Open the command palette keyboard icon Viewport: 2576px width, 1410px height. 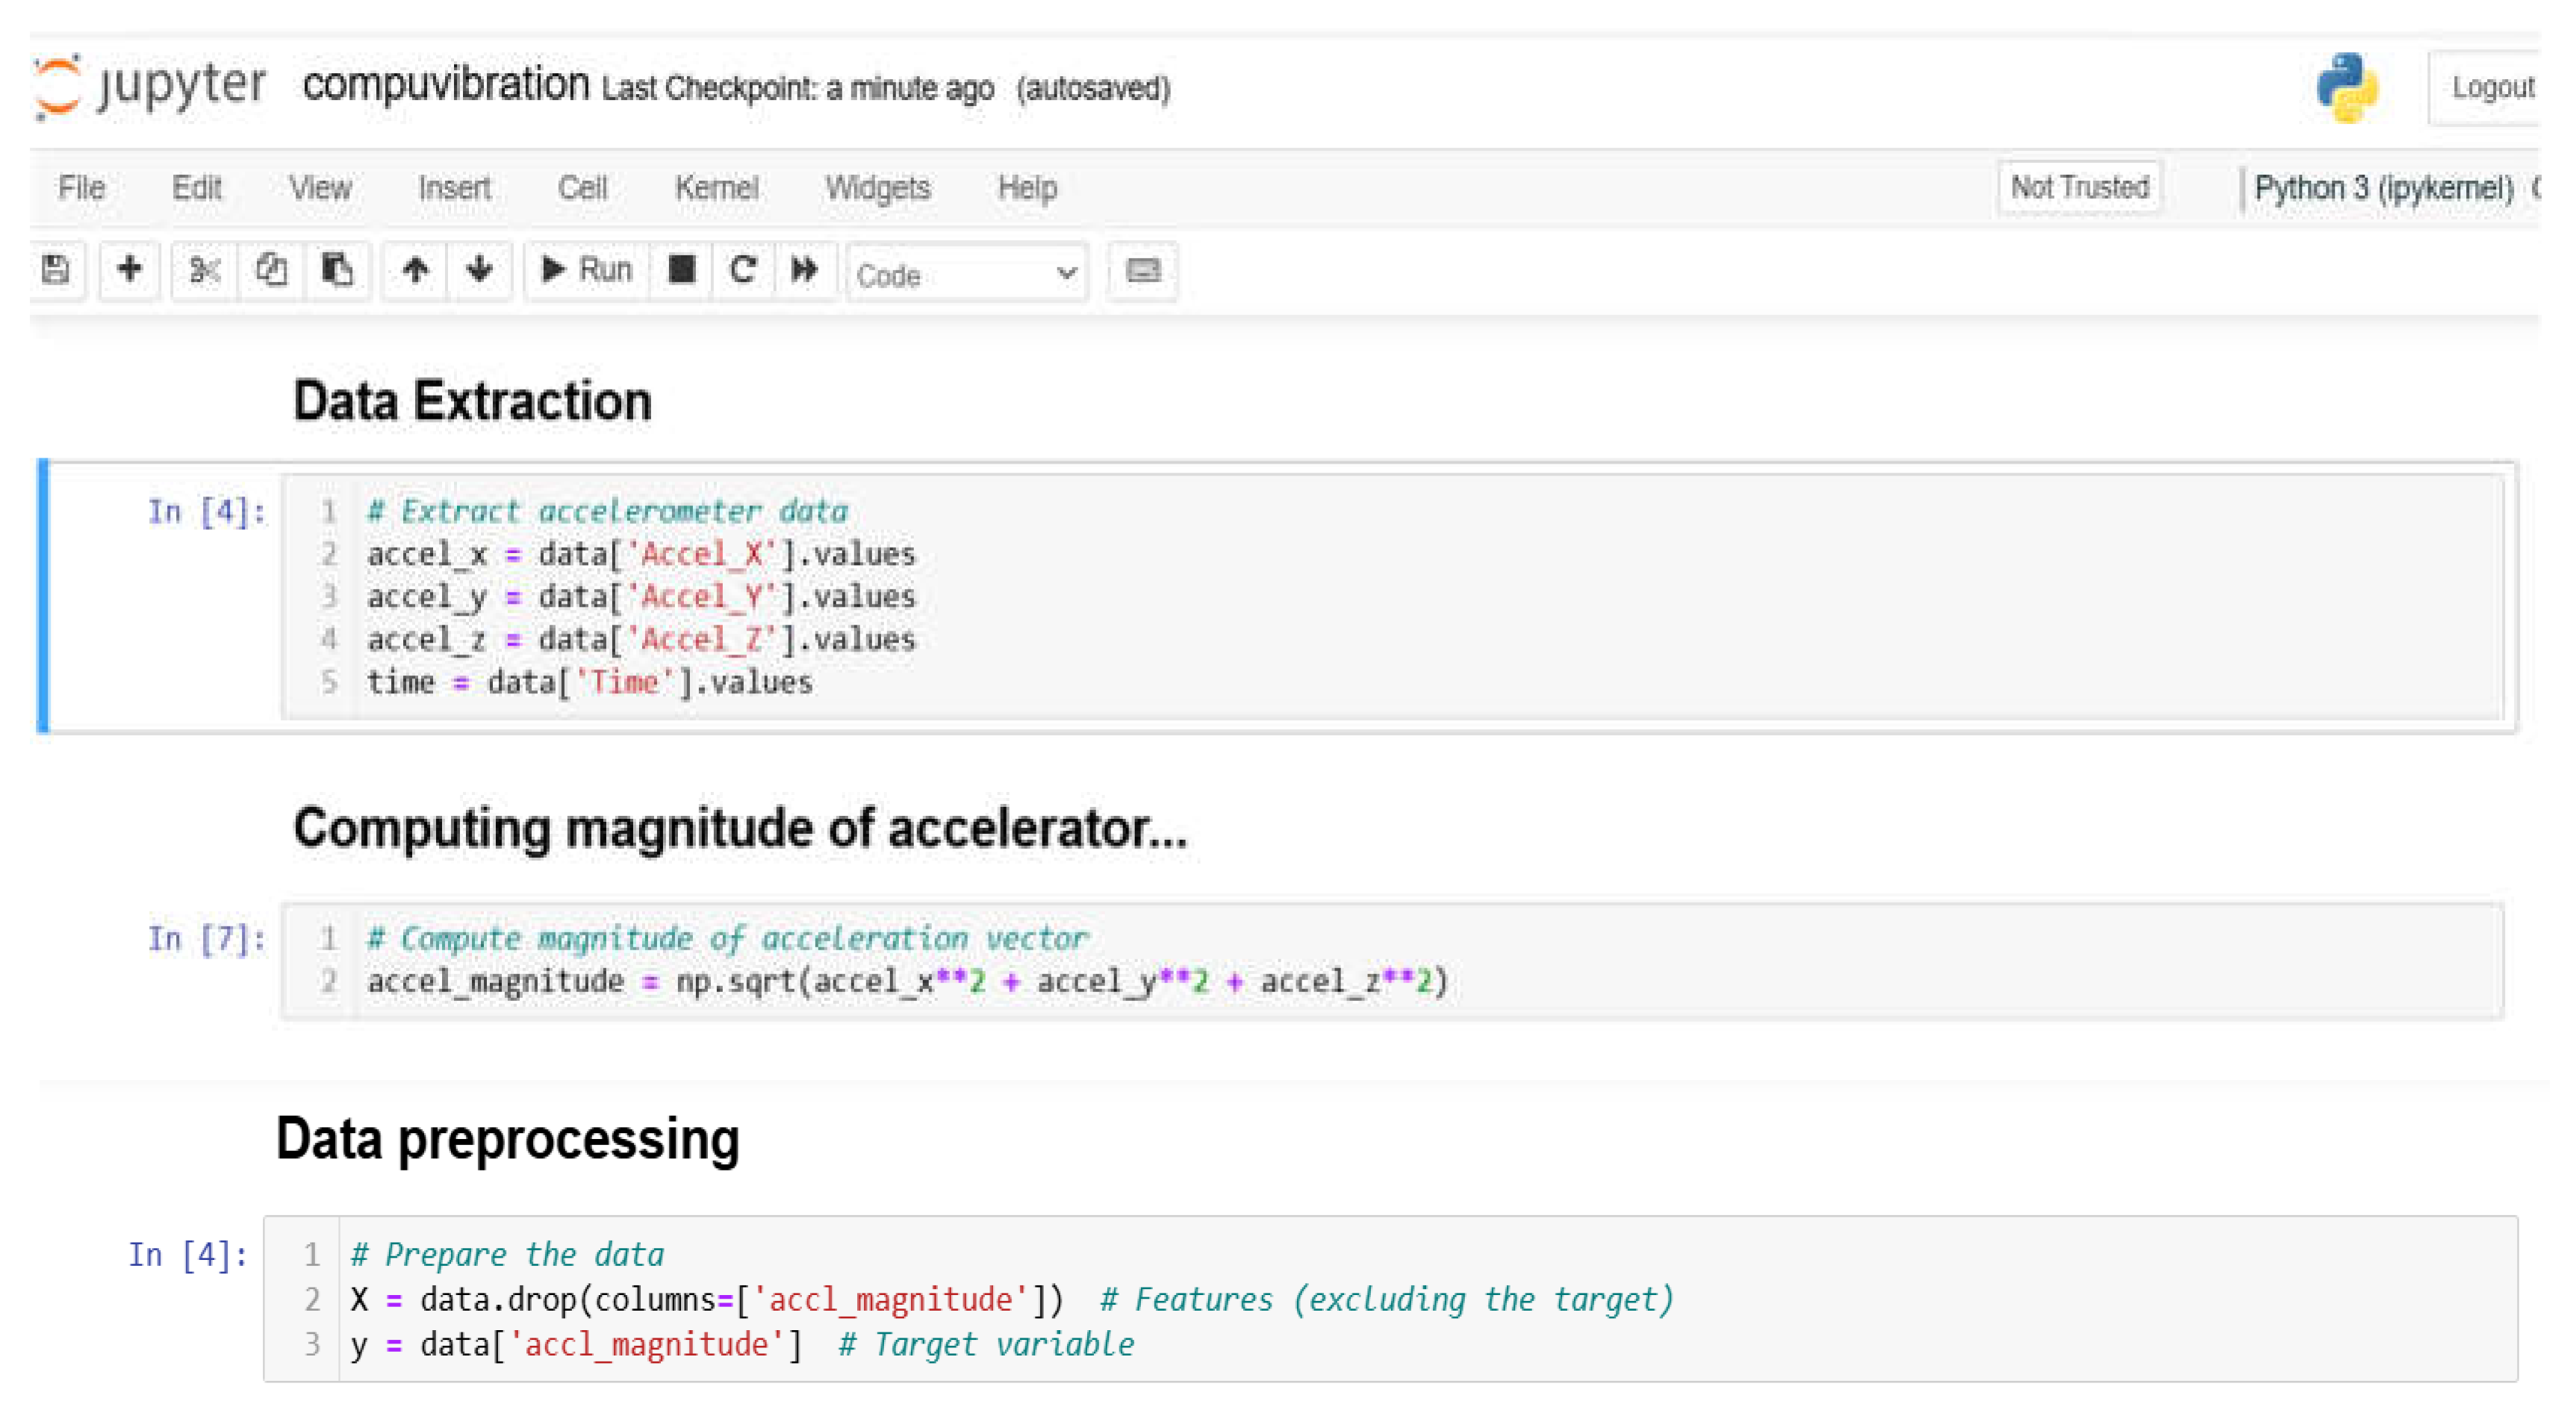pos(1143,271)
